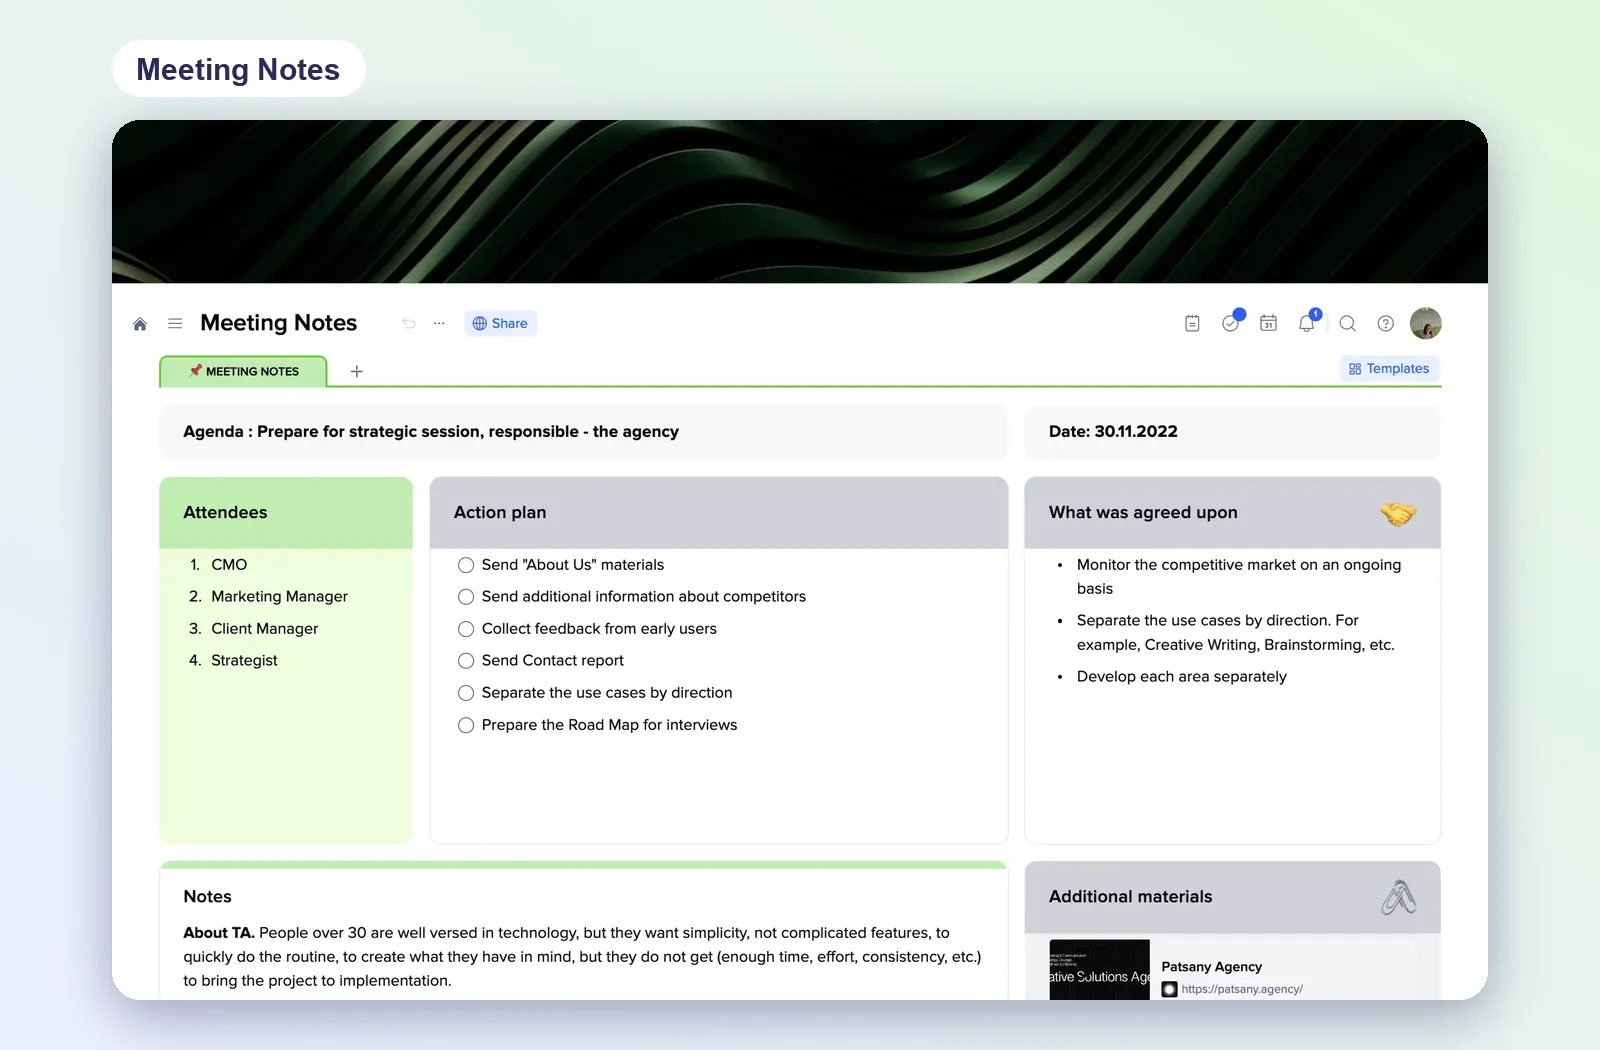Screen dimensions: 1600x1050
Task: Select the Client Manager attendee
Action: coord(264,629)
